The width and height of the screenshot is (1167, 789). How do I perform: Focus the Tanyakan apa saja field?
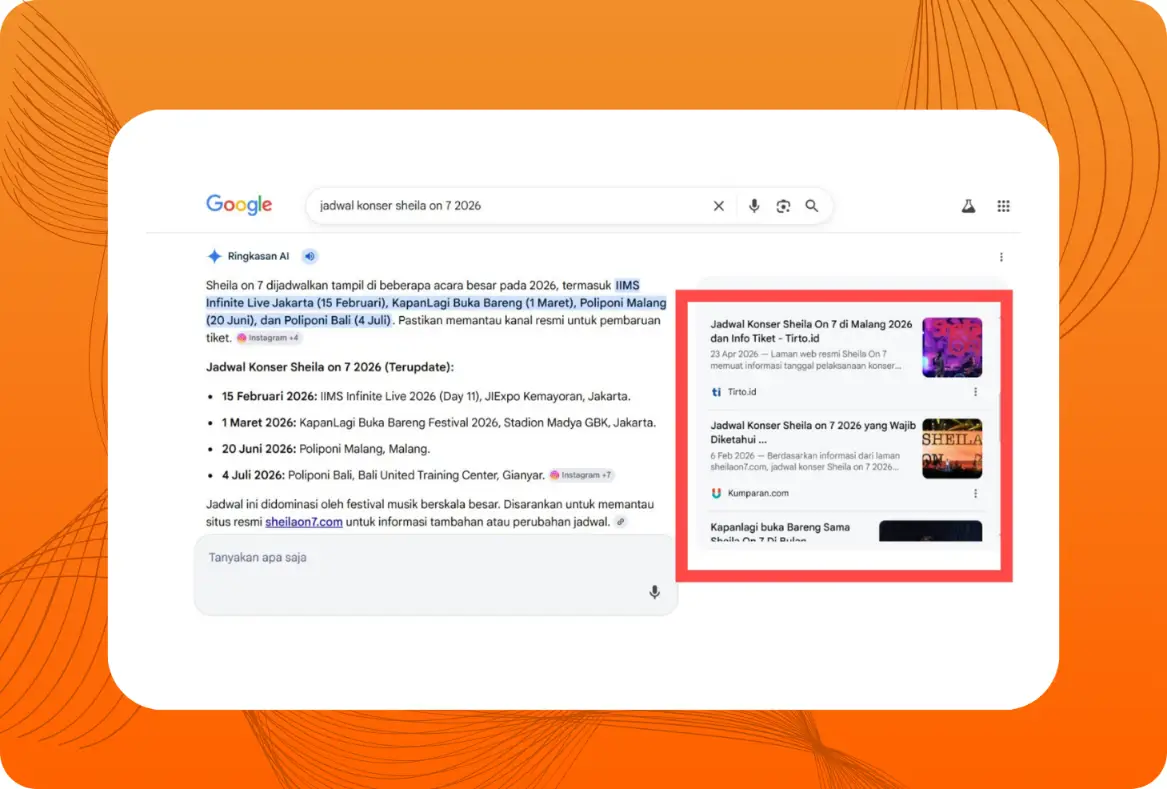pyautogui.click(x=436, y=575)
